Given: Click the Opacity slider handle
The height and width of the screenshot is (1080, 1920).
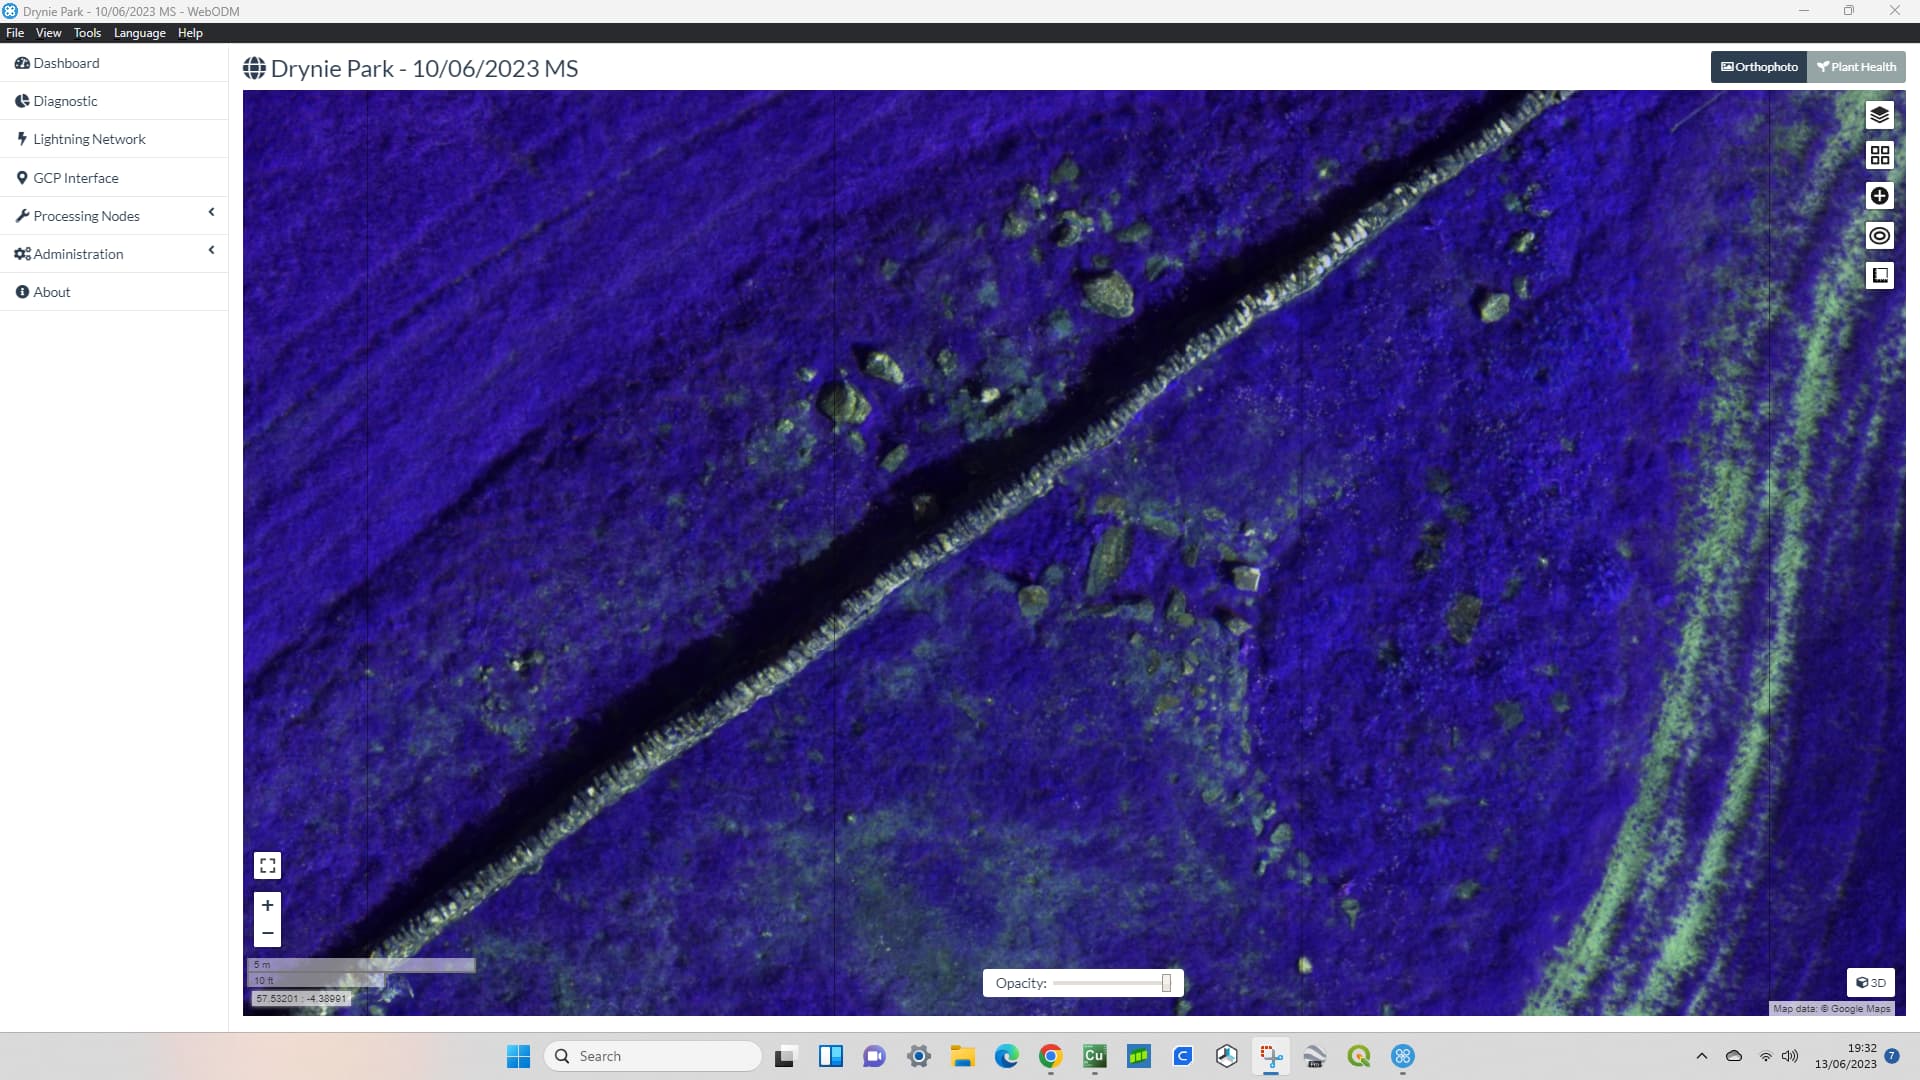Looking at the screenshot, I should coord(1166,983).
